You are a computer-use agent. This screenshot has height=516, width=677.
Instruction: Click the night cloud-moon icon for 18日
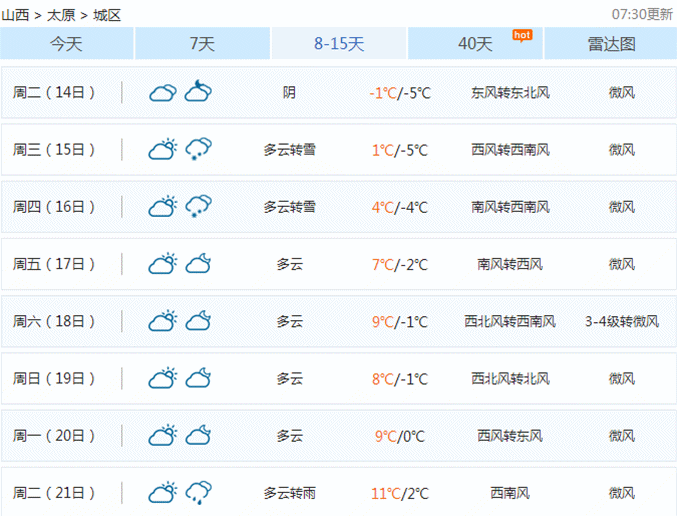[198, 321]
